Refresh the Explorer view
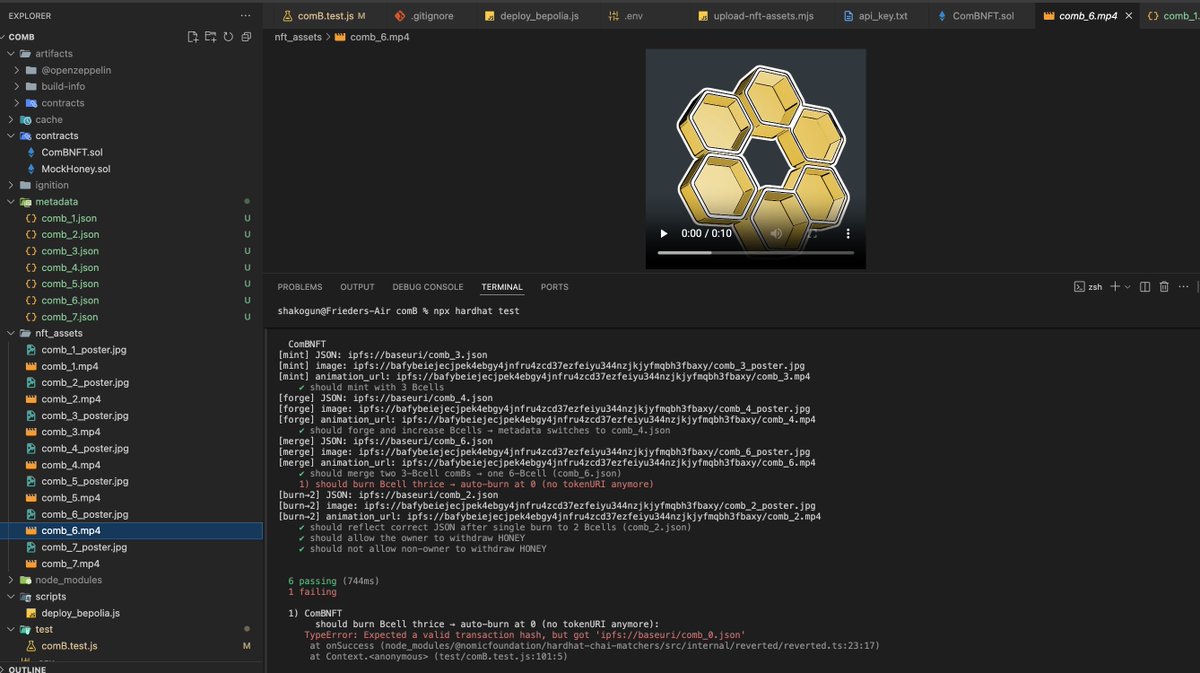Image resolution: width=1200 pixels, height=673 pixels. pyautogui.click(x=229, y=36)
